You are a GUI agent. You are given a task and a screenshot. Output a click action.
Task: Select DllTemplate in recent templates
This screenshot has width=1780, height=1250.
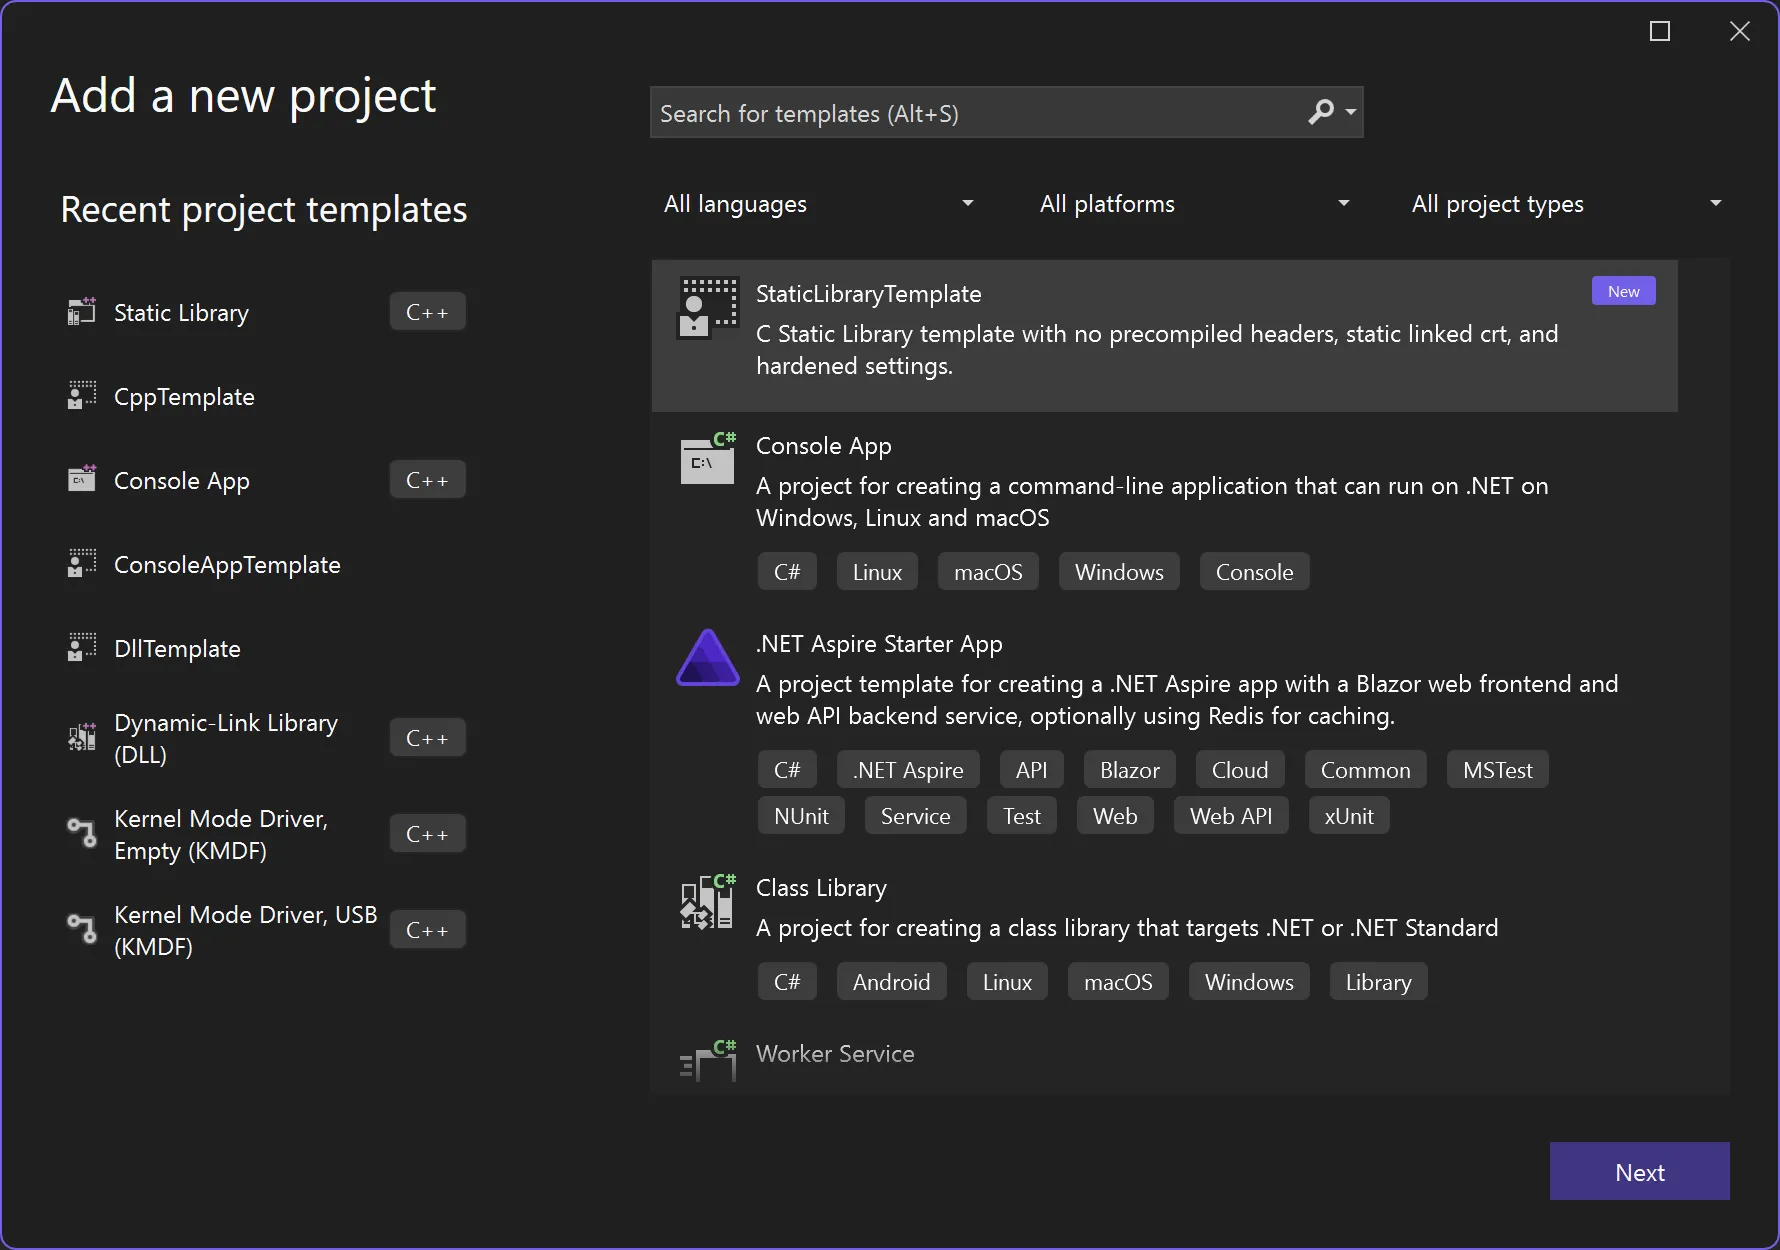click(x=177, y=649)
